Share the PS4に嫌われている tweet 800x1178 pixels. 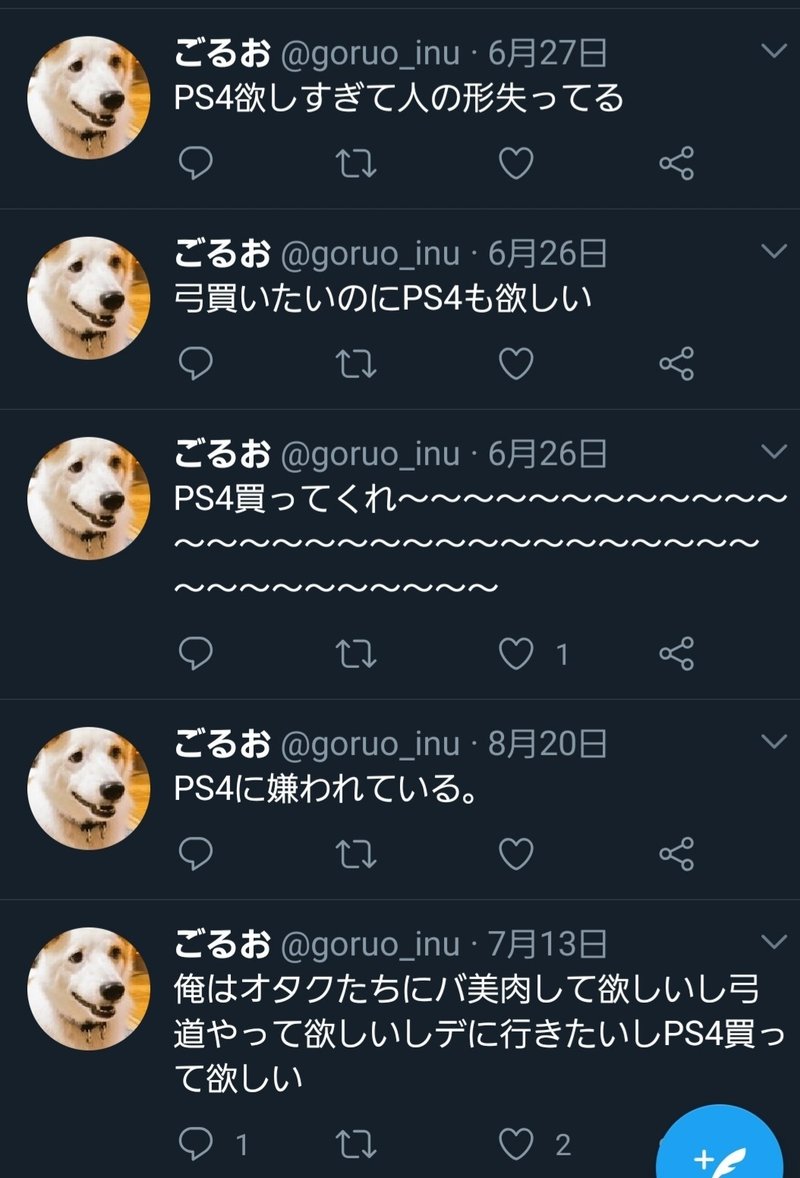point(676,853)
